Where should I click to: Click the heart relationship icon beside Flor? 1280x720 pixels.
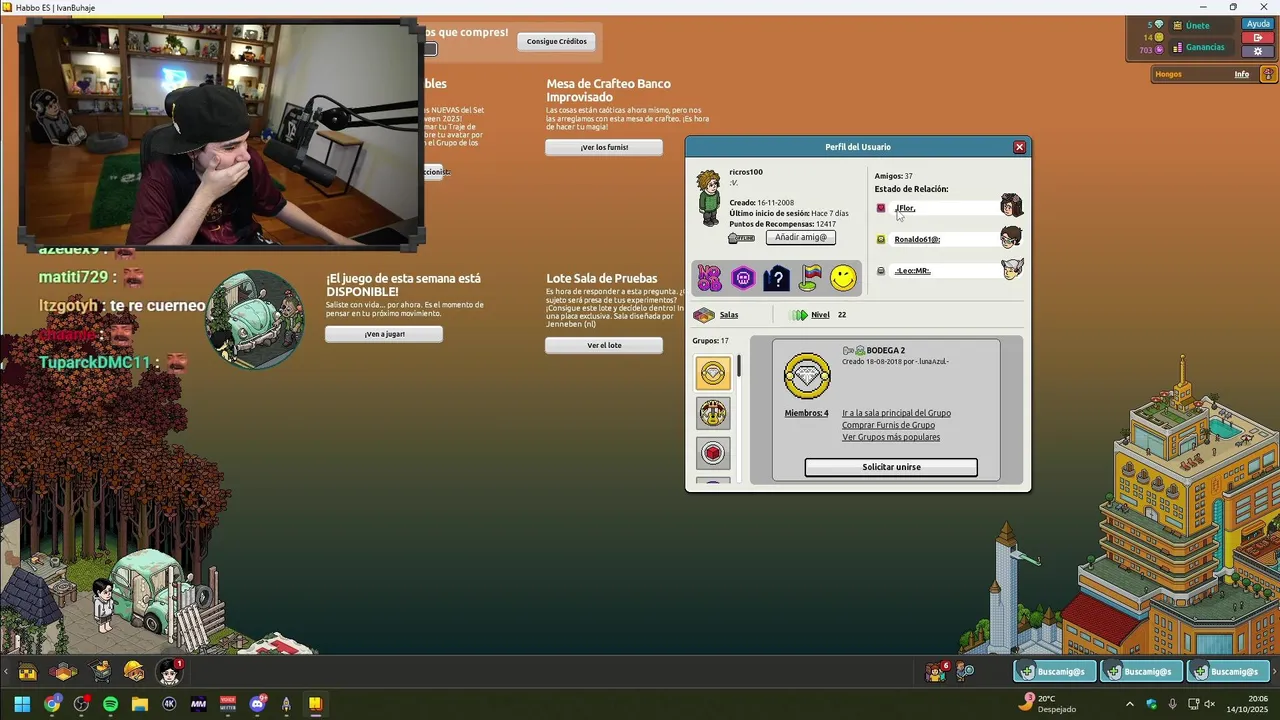click(881, 208)
